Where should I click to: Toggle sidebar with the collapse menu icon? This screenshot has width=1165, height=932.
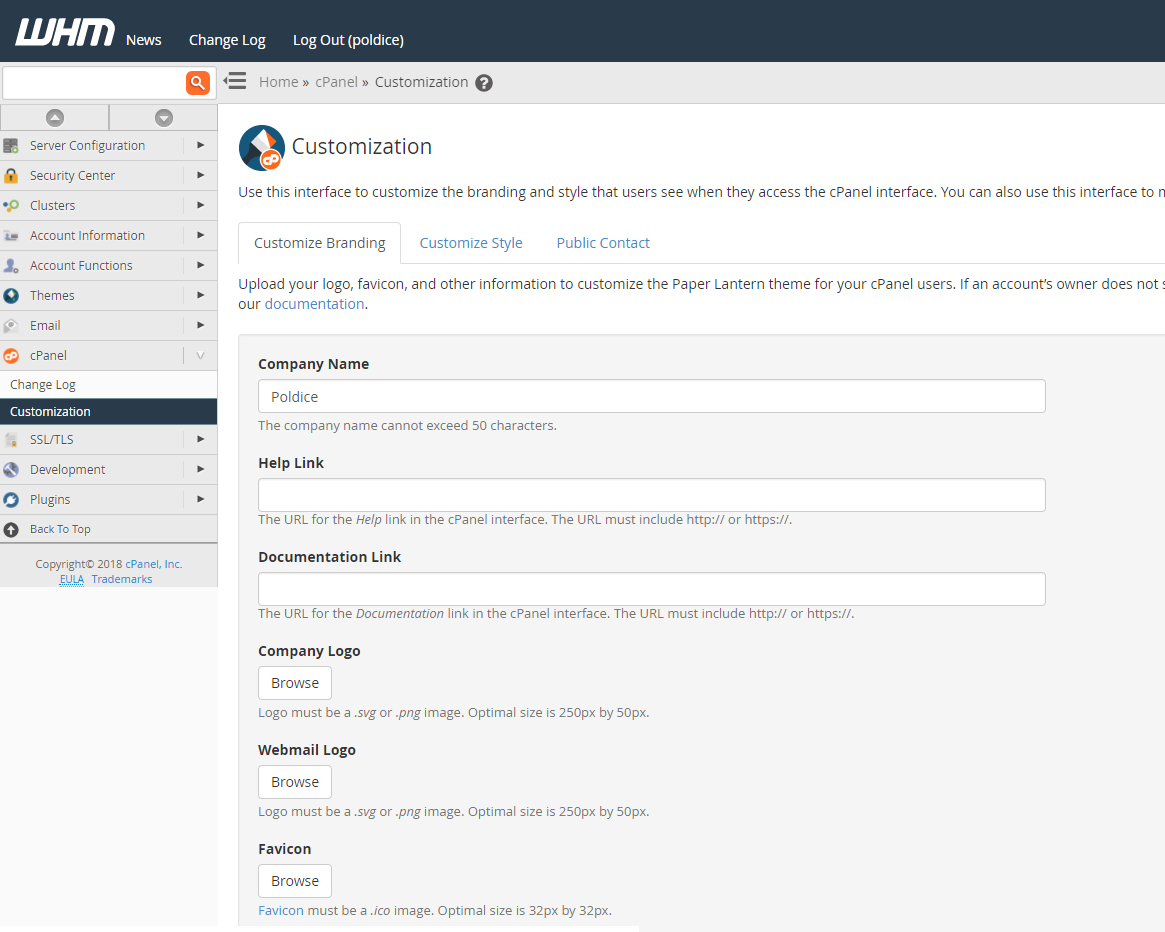235,81
